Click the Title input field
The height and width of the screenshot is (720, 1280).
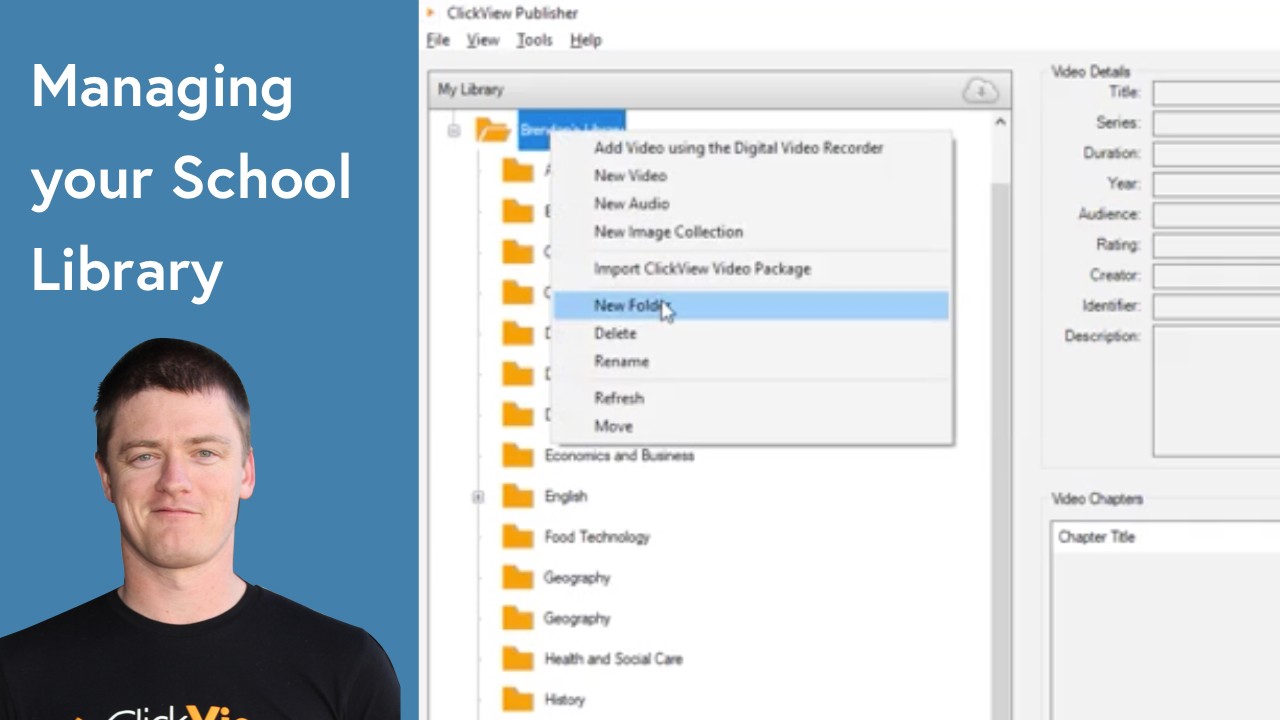(1216, 93)
